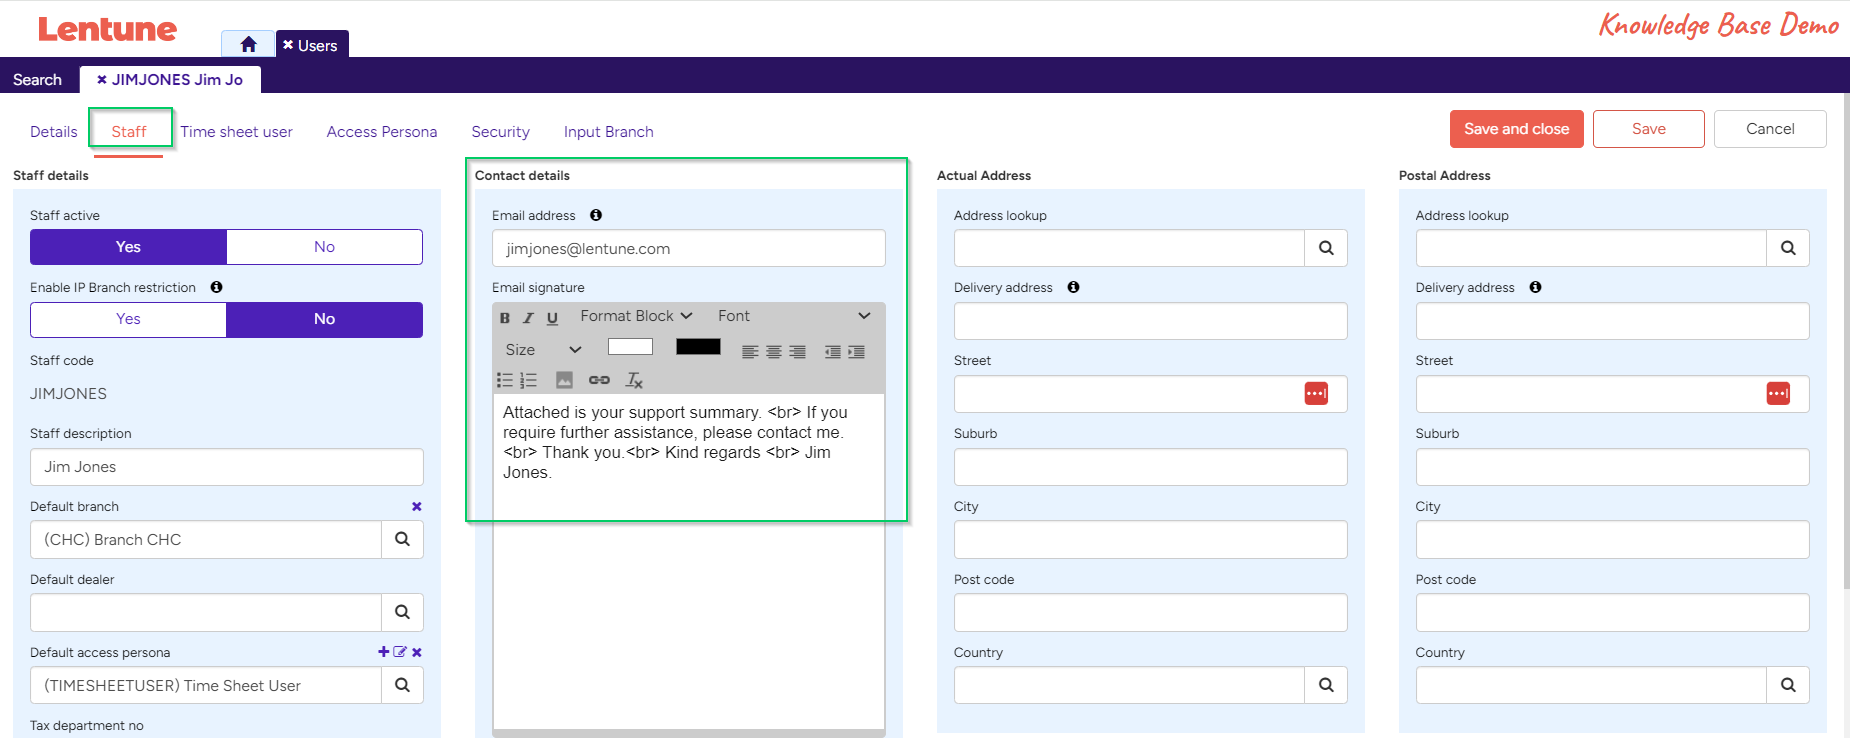The image size is (1850, 738).
Task: Decrease indent in signature editor
Action: [x=832, y=352]
